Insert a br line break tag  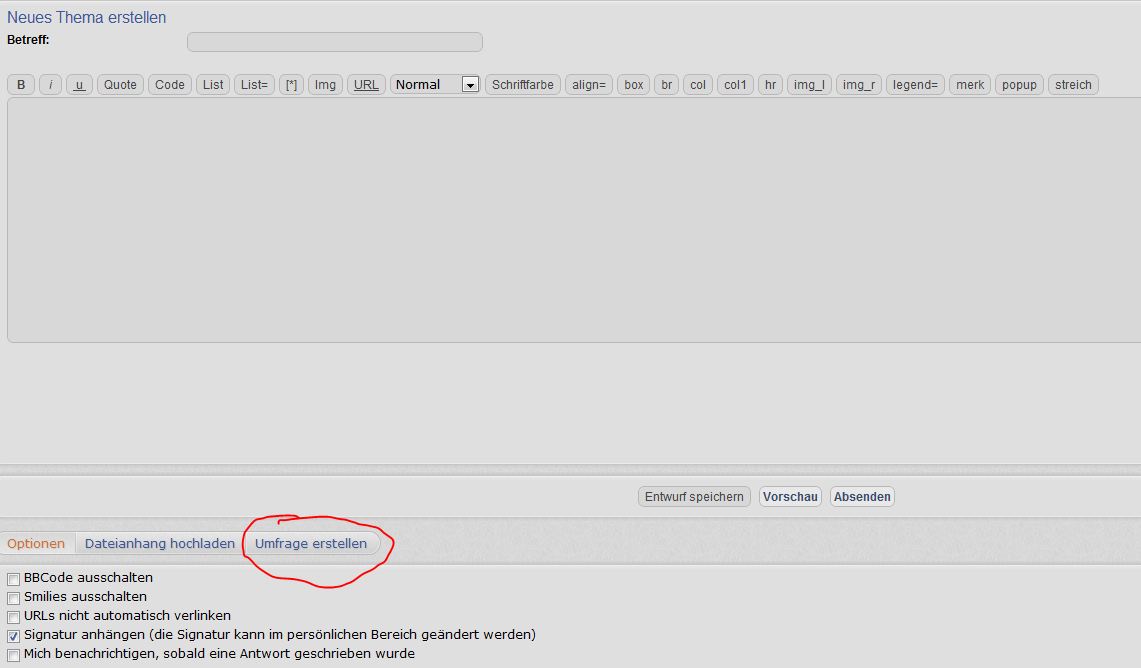667,84
